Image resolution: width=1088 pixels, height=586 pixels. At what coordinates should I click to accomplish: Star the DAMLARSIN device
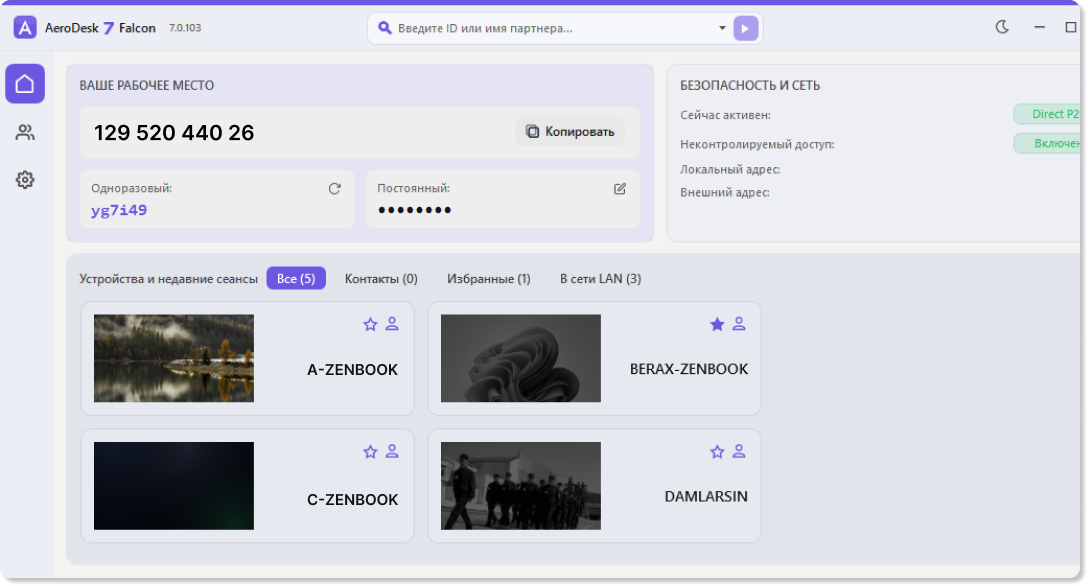(717, 452)
